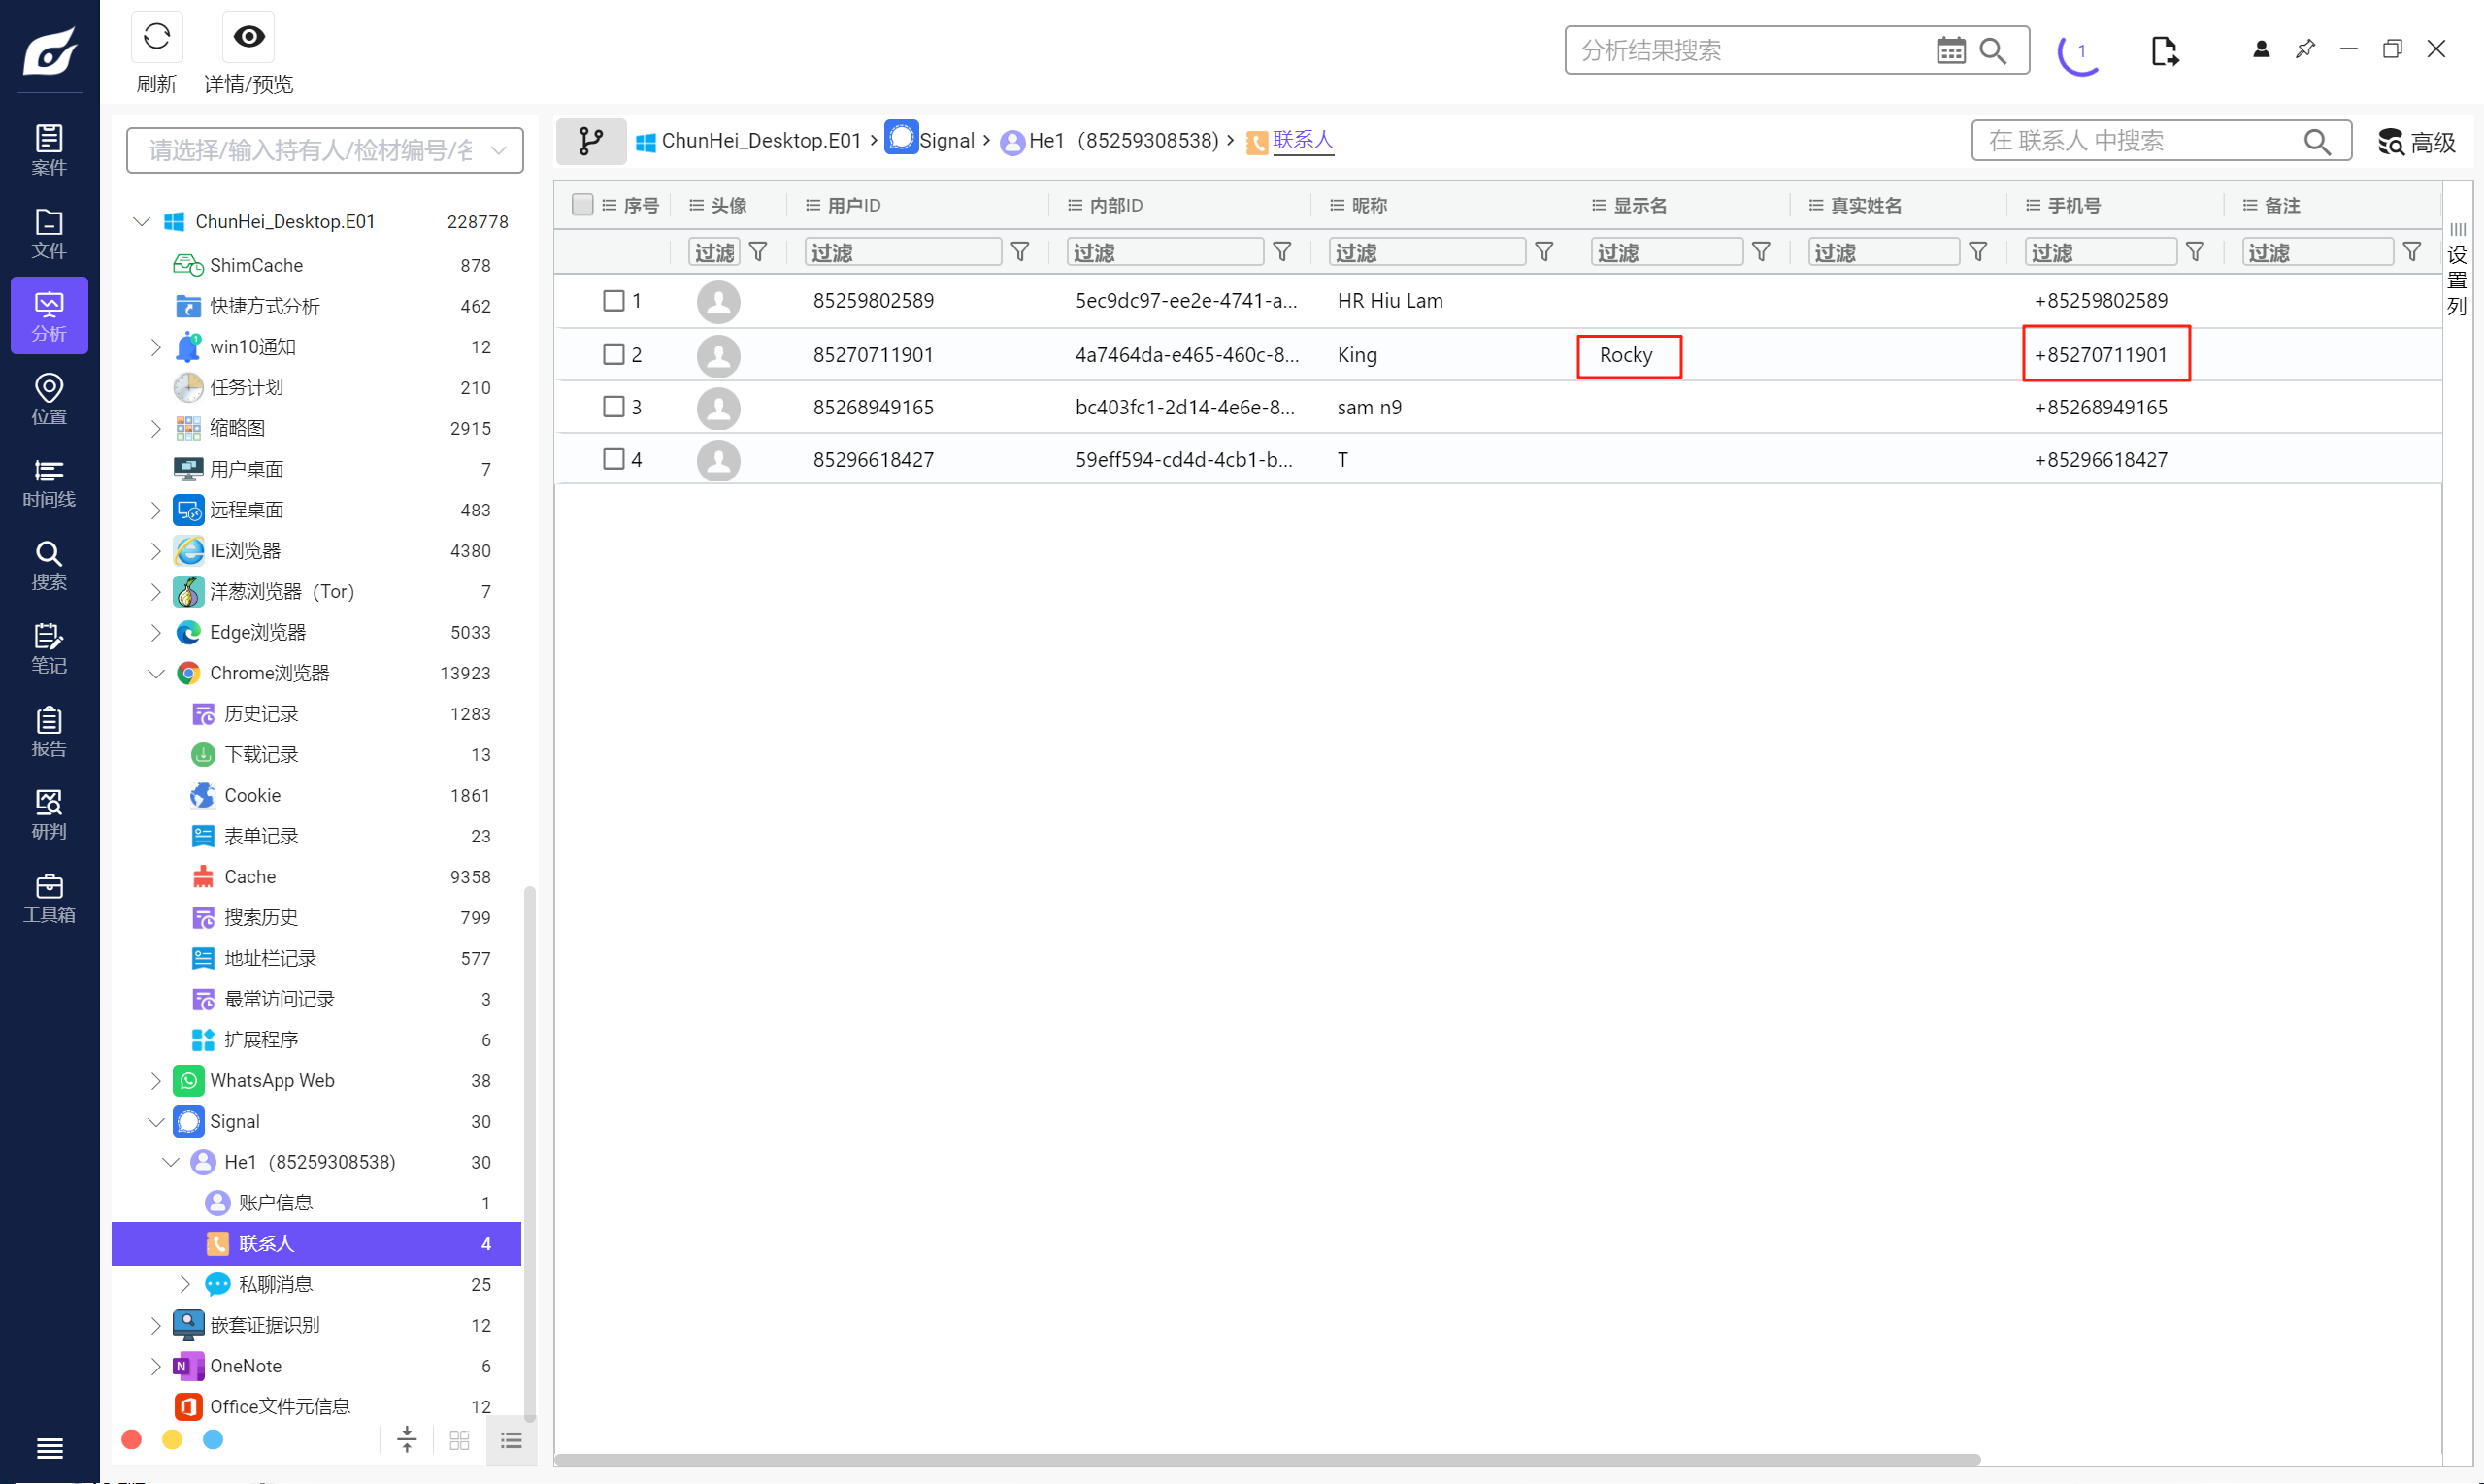The width and height of the screenshot is (2484, 1484).
Task: Click the export file icon in top bar
Action: pyautogui.click(x=2164, y=50)
